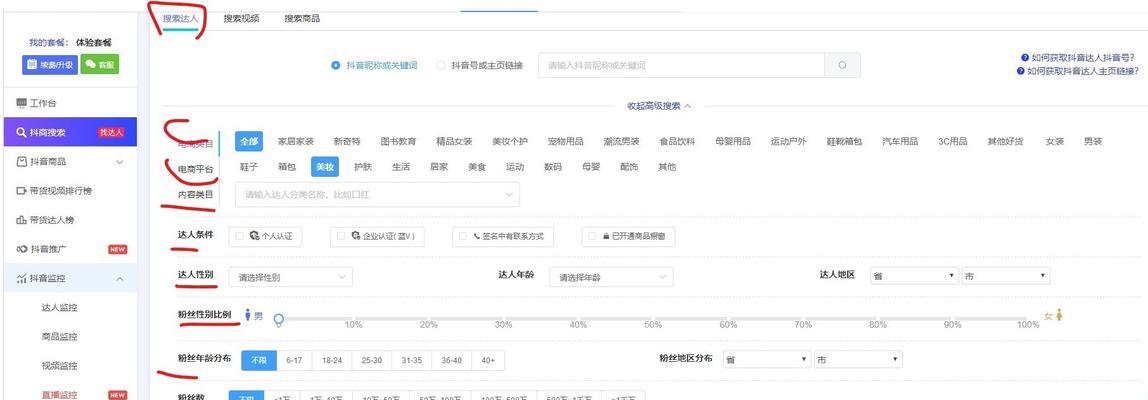Select the 宠物用品 category
This screenshot has height=400, width=1148.
click(x=565, y=141)
